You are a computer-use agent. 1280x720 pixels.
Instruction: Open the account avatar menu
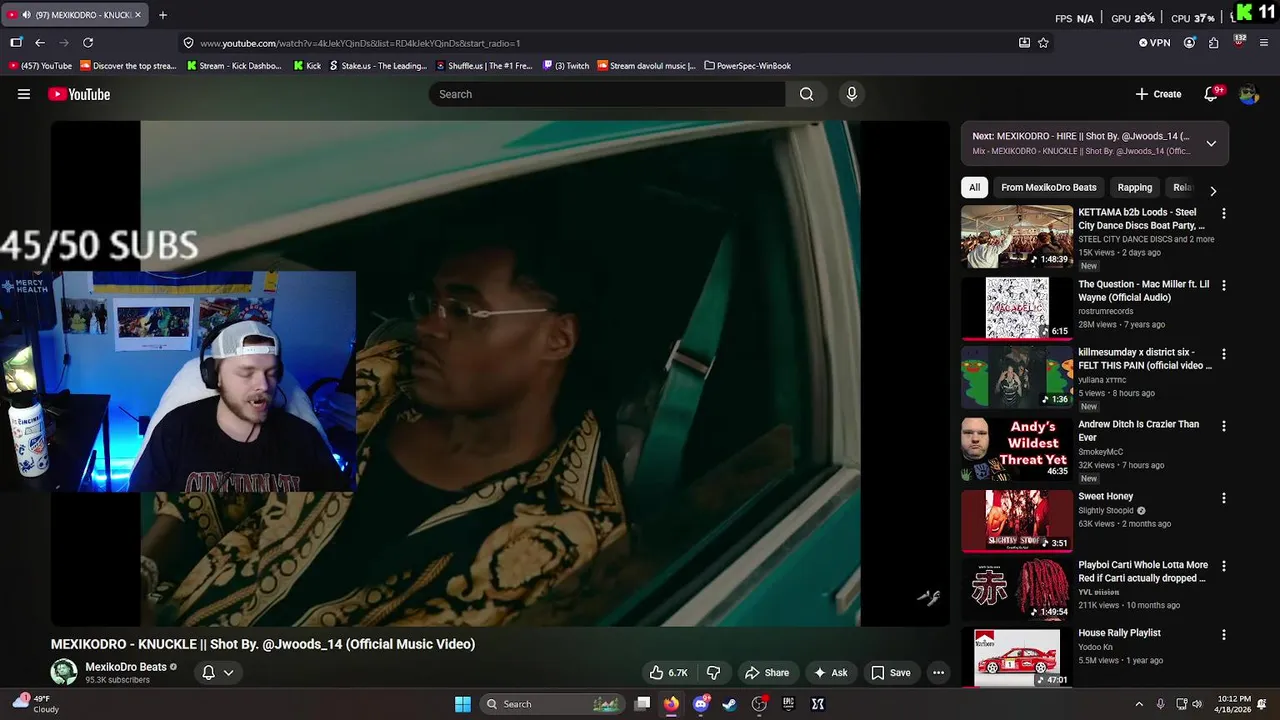[x=1248, y=94]
